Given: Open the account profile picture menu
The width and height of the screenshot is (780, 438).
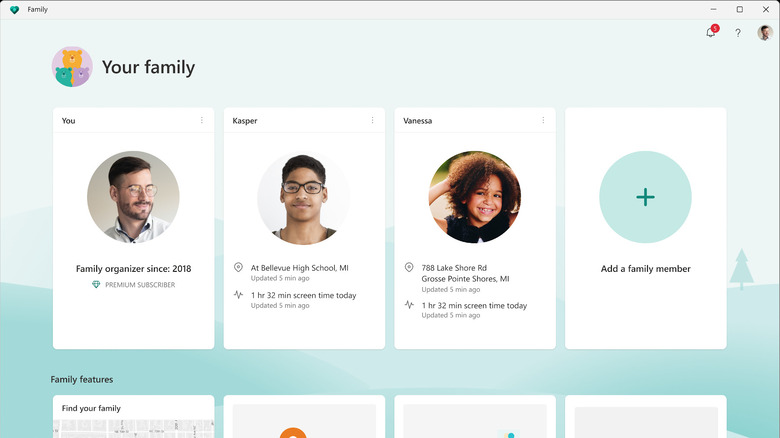Looking at the screenshot, I should pyautogui.click(x=765, y=33).
